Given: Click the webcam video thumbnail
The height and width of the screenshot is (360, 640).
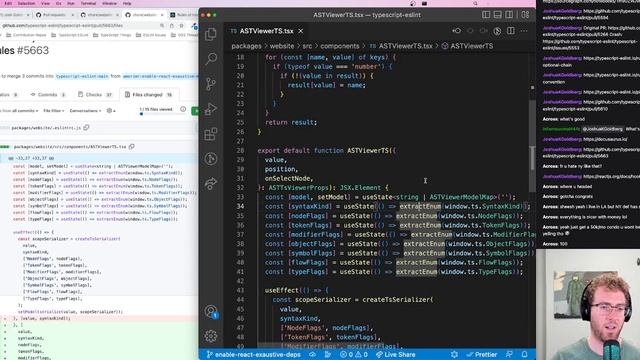Looking at the screenshot, I should pos(588,304).
